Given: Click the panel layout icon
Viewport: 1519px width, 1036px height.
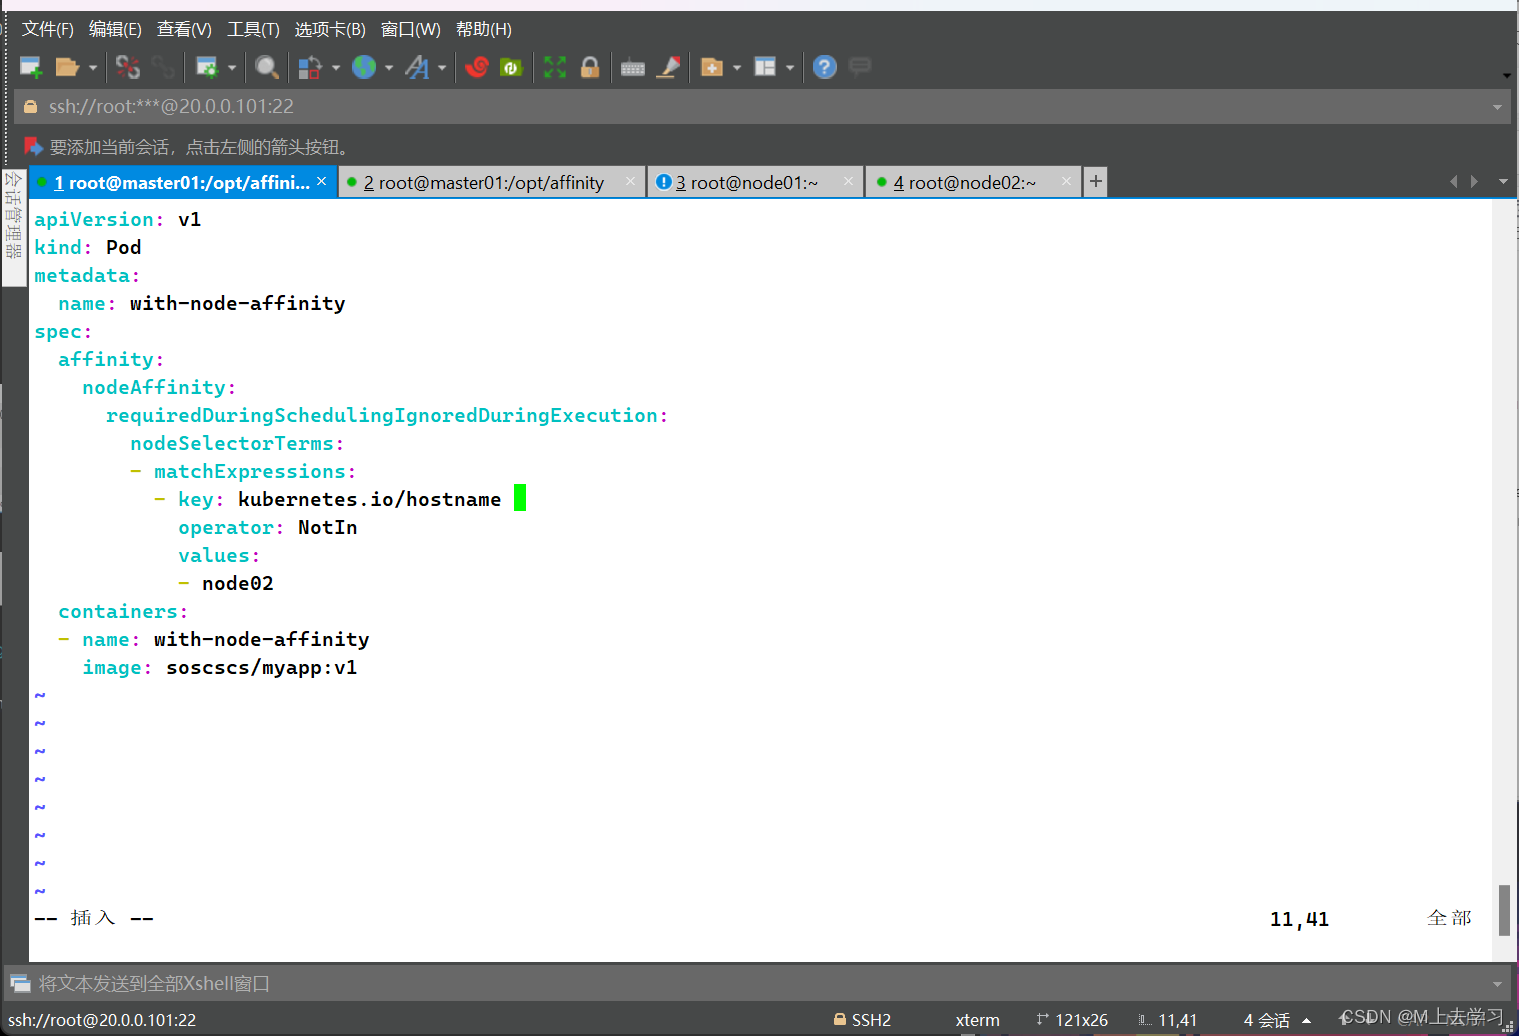Looking at the screenshot, I should (765, 67).
